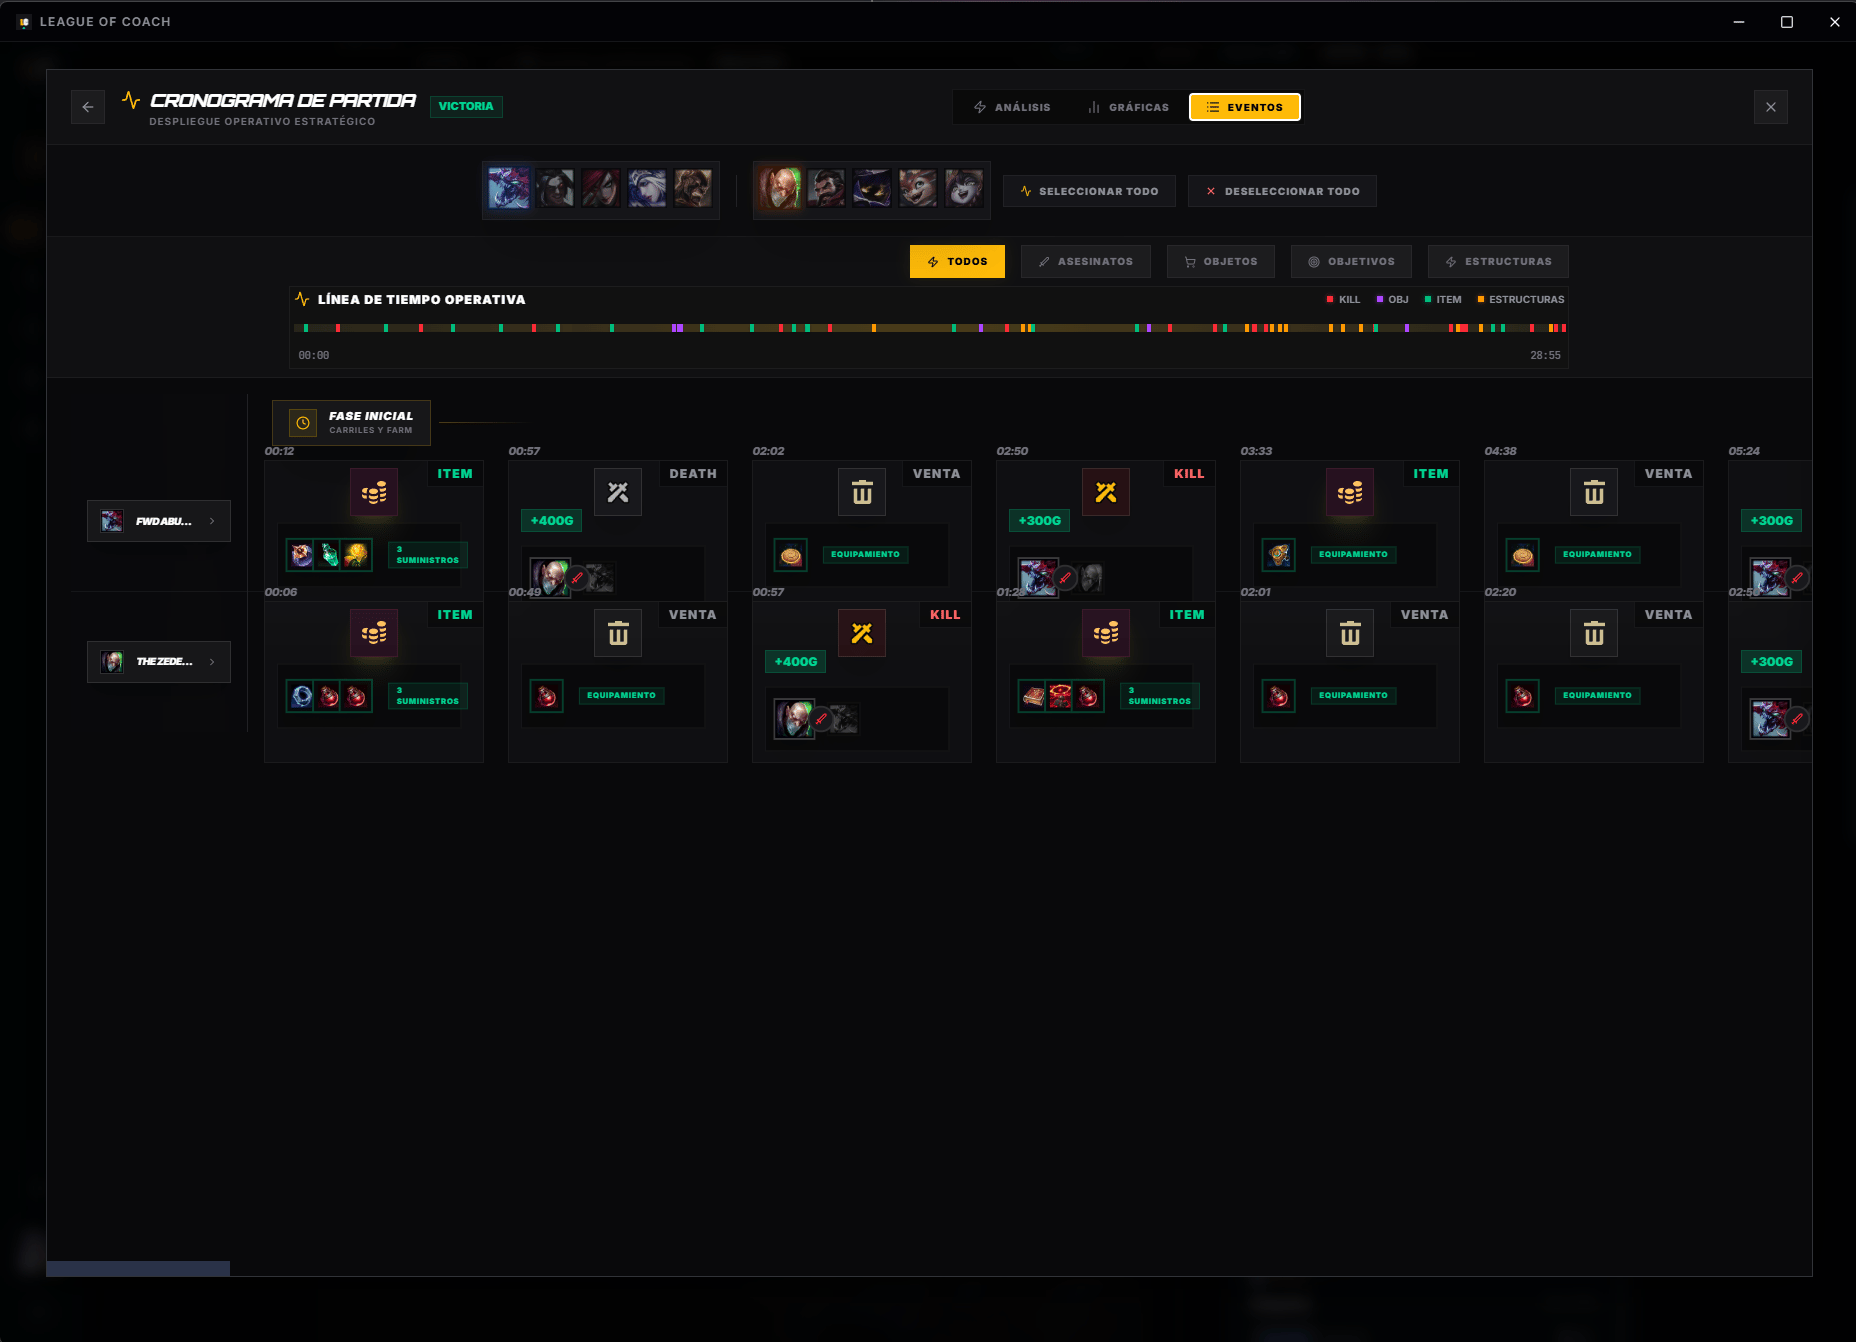
Task: Toggle the first champion portrait of the left team
Action: coord(508,188)
